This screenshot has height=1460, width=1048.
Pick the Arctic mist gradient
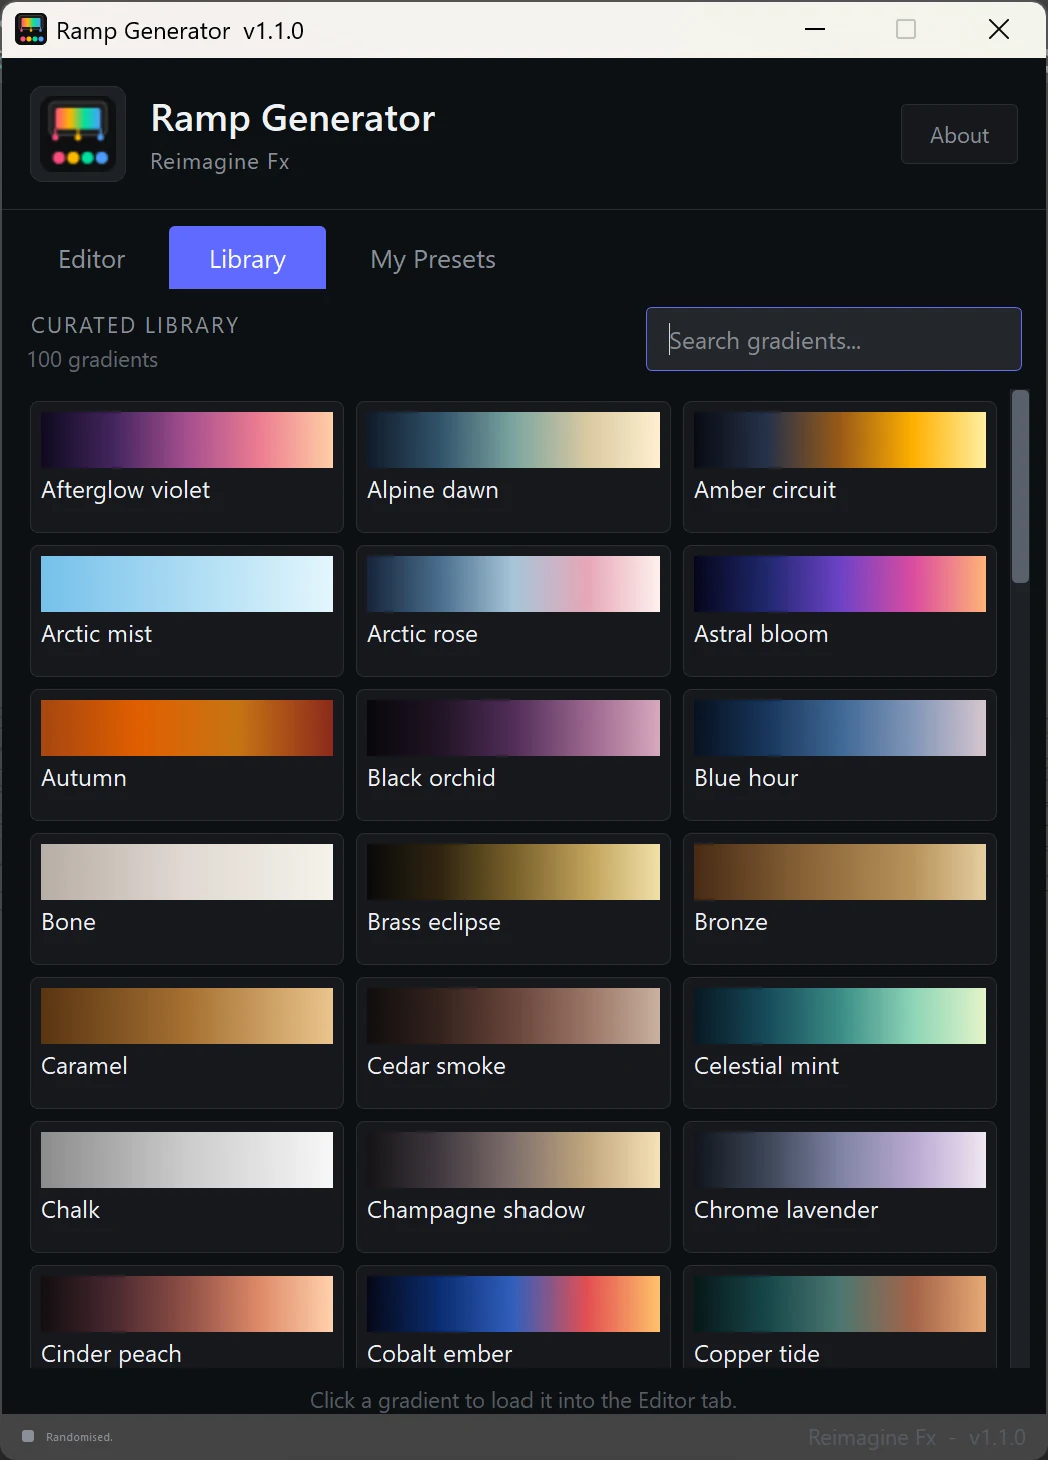pyautogui.click(x=187, y=610)
